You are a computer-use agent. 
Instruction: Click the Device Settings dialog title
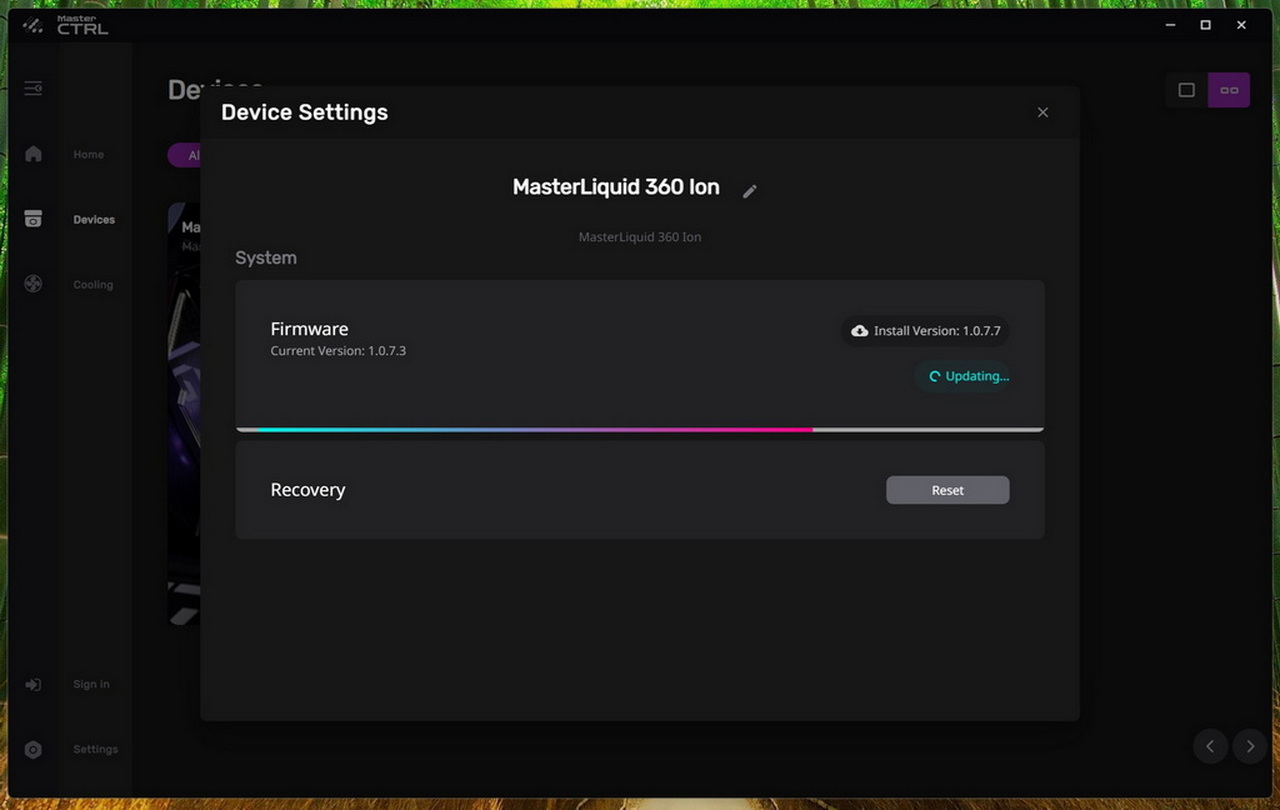(304, 112)
